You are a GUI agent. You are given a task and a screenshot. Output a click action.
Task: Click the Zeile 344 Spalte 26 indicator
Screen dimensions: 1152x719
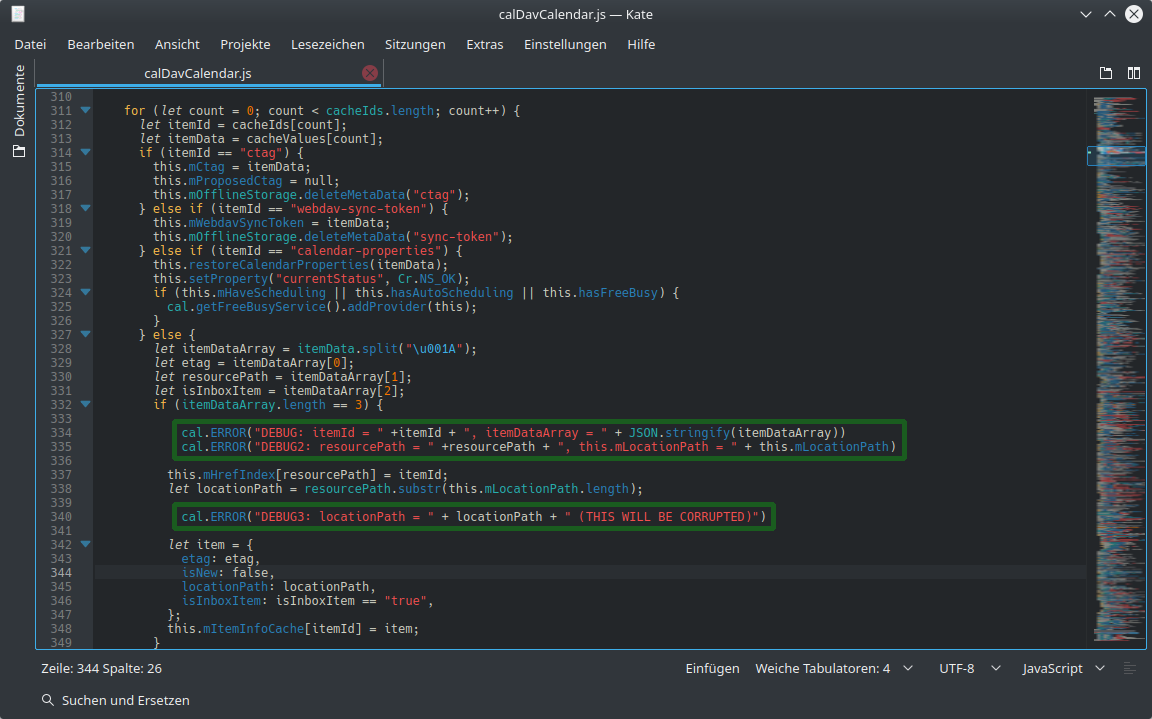(101, 668)
